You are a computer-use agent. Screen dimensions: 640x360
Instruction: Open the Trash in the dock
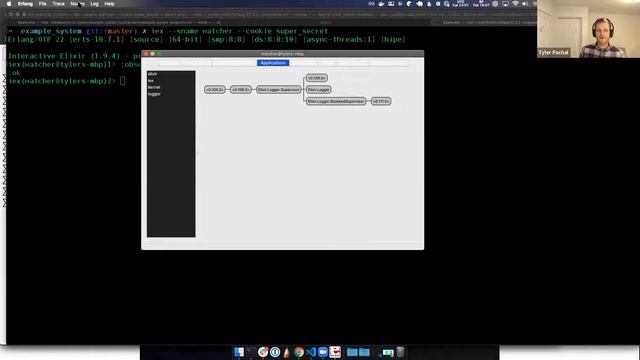pyautogui.click(x=400, y=352)
